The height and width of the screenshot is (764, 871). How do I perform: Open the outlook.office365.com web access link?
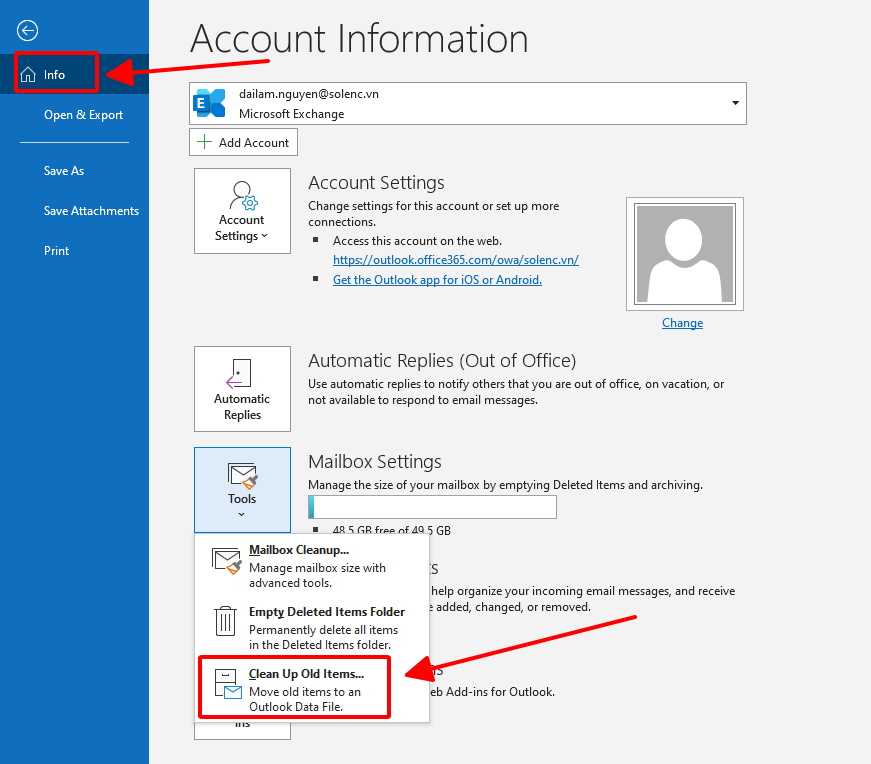tap(455, 260)
